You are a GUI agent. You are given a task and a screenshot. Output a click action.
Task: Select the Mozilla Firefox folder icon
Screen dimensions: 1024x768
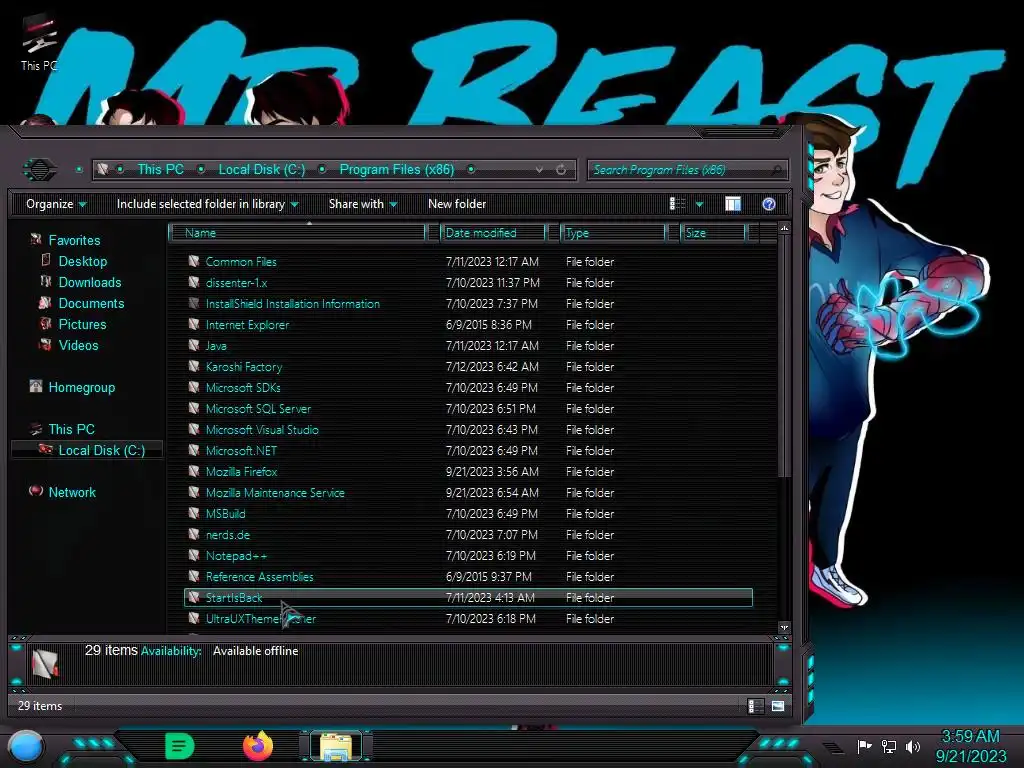(194, 471)
